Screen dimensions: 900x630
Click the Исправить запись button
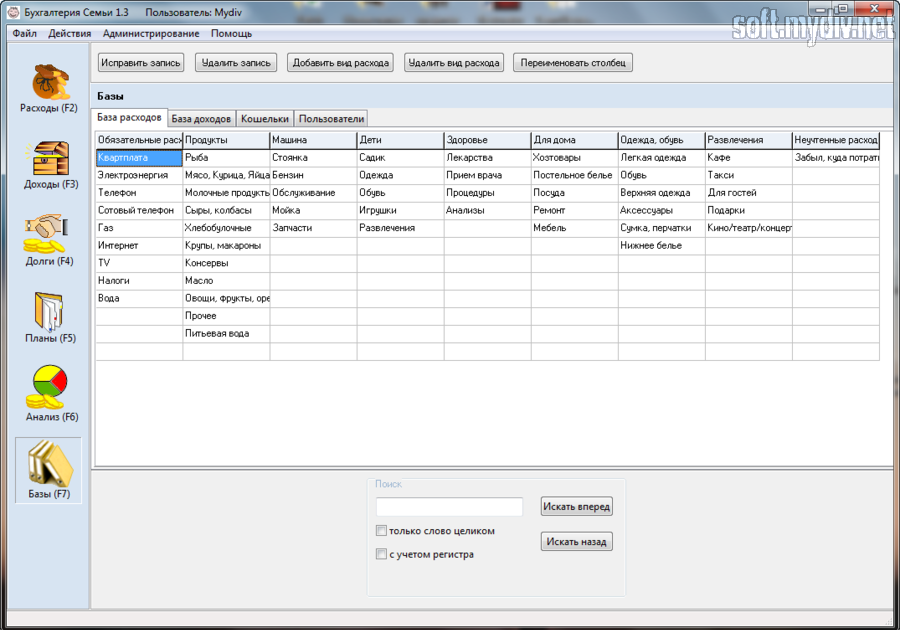click(141, 63)
